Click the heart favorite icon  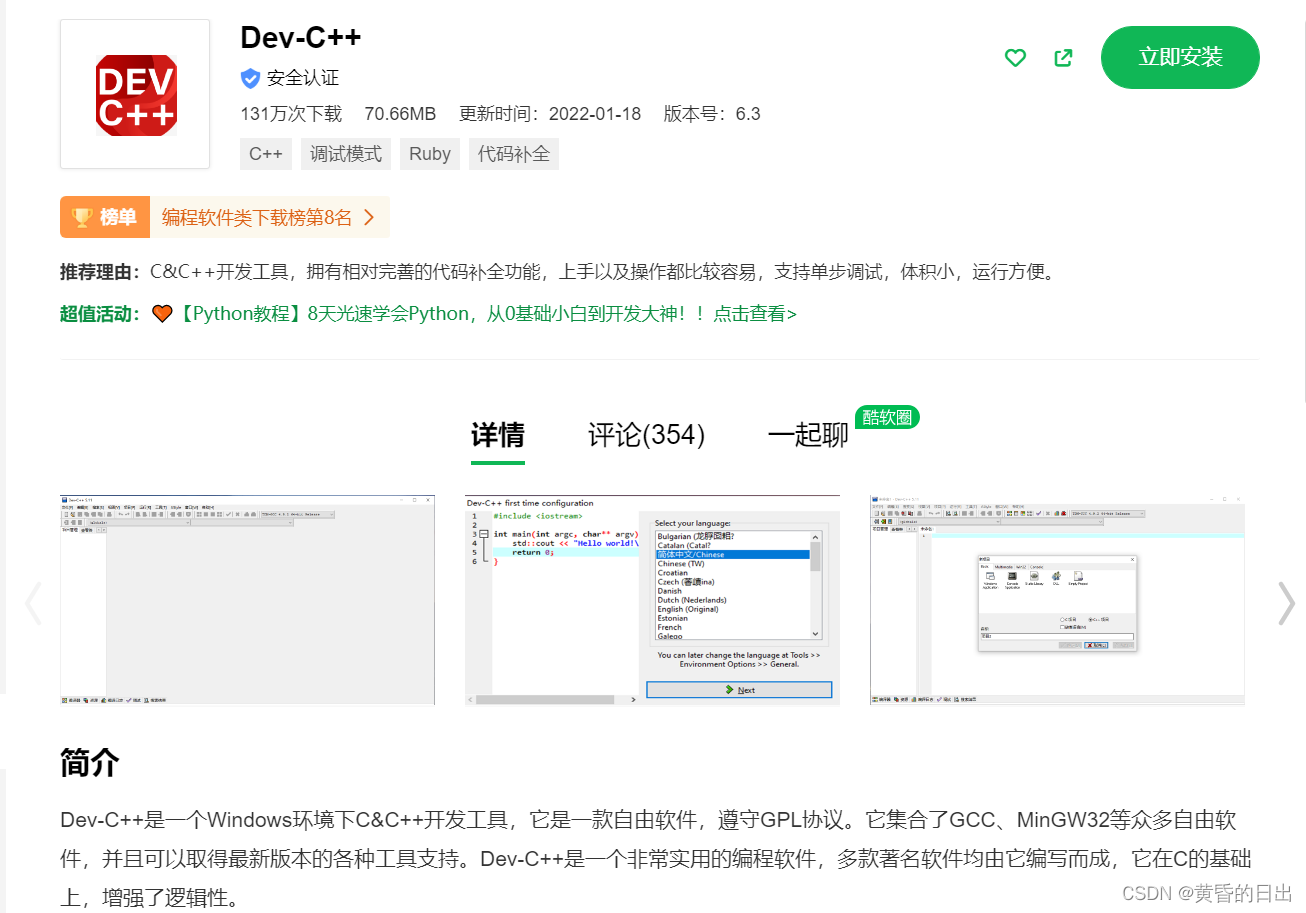(1015, 58)
